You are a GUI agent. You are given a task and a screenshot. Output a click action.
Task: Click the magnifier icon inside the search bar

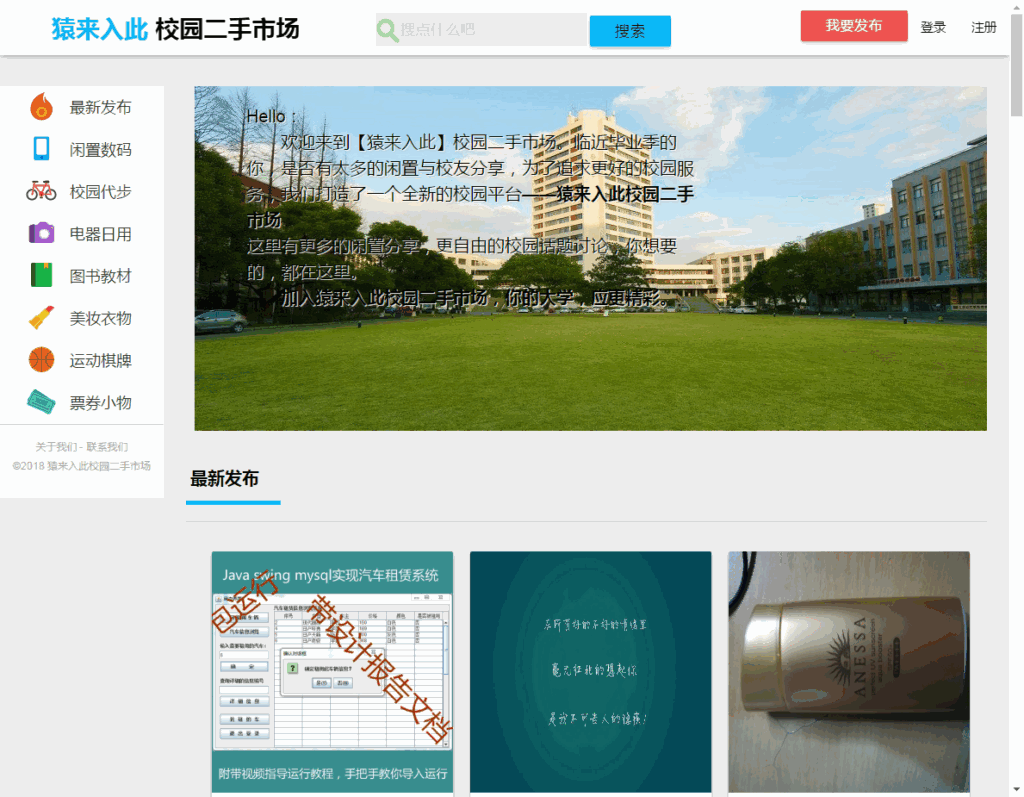pyautogui.click(x=388, y=31)
